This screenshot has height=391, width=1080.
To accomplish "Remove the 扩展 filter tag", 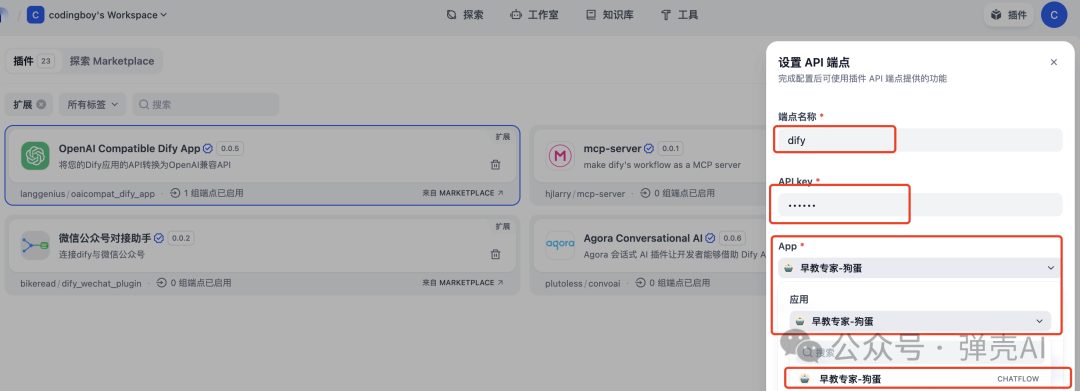I will [x=41, y=105].
